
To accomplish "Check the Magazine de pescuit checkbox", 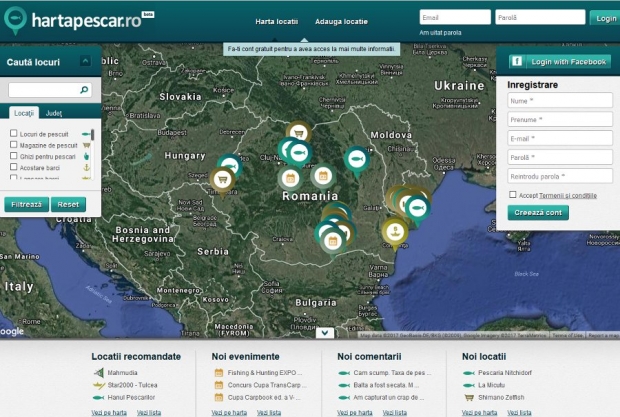I will [13, 144].
